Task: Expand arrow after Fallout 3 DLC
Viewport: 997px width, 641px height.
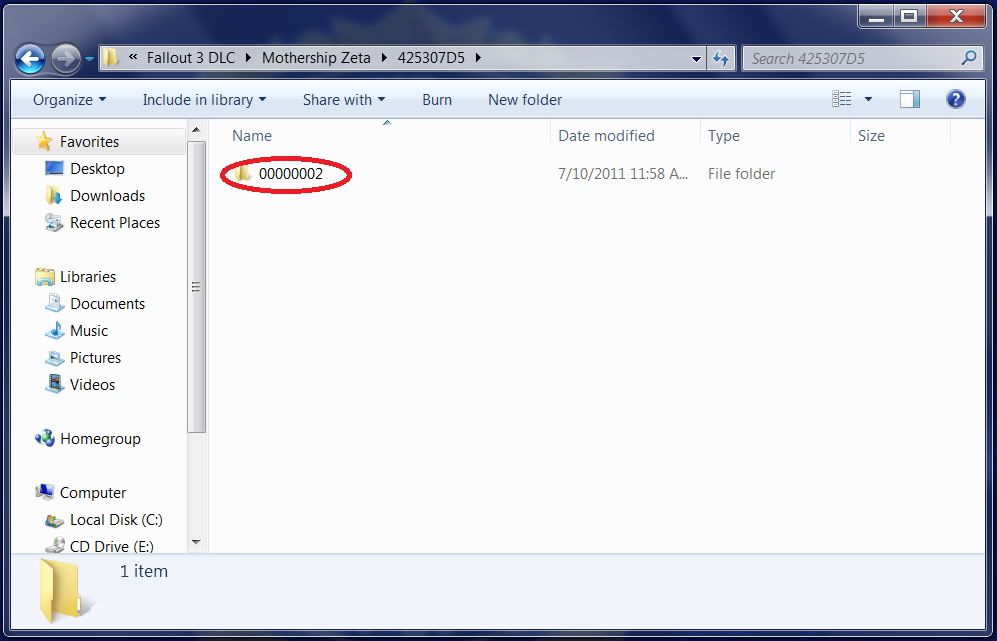Action: tap(248, 58)
